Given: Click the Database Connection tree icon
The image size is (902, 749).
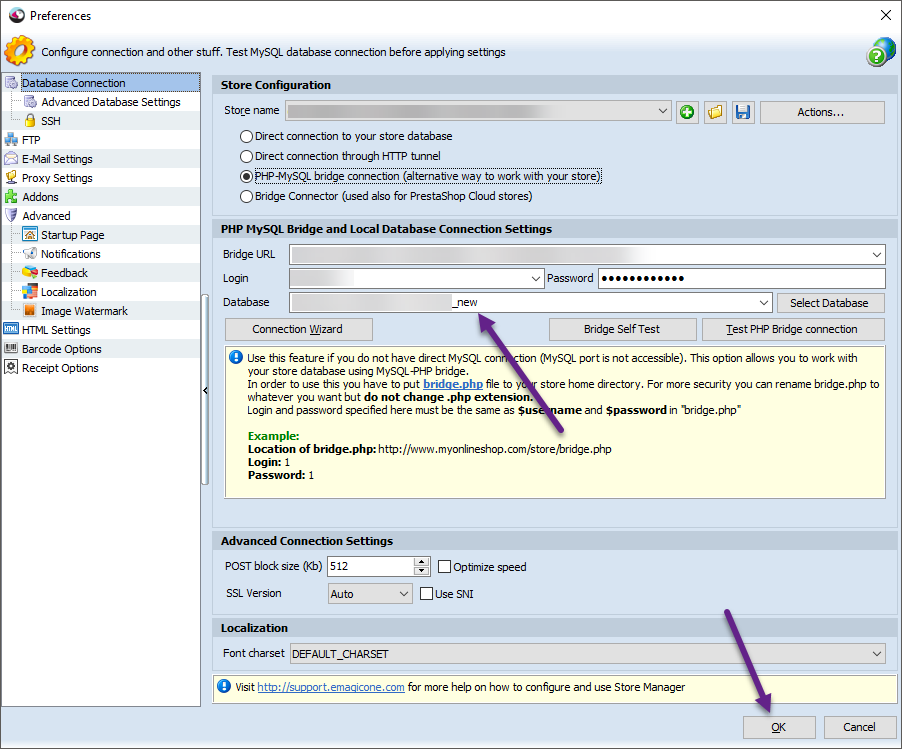Looking at the screenshot, I should (x=12, y=83).
